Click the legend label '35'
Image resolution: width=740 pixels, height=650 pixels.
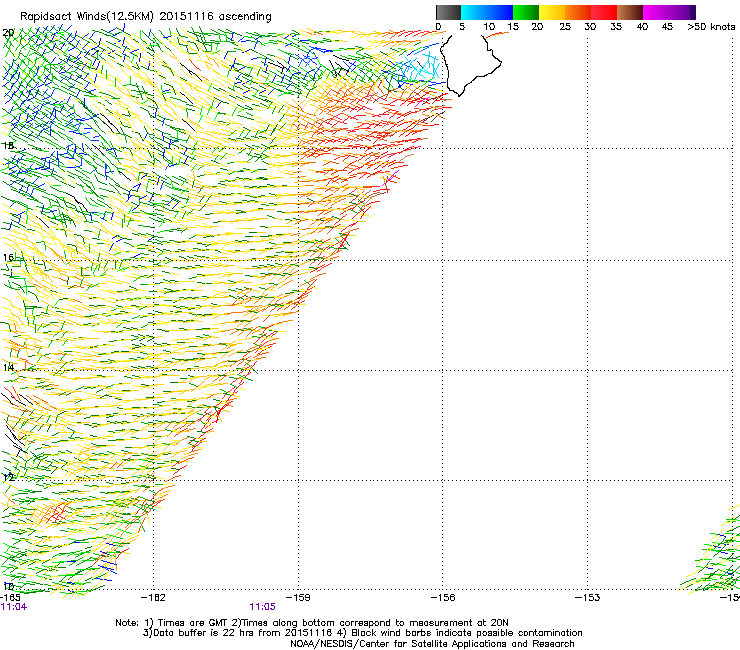coord(616,27)
